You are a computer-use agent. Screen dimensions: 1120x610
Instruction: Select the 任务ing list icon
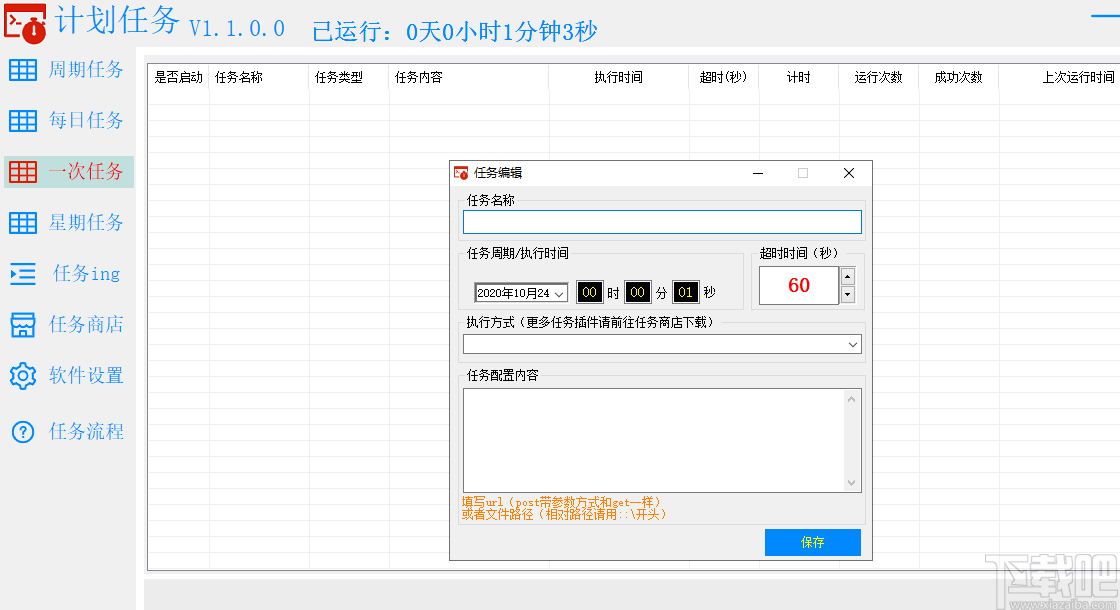pos(22,273)
